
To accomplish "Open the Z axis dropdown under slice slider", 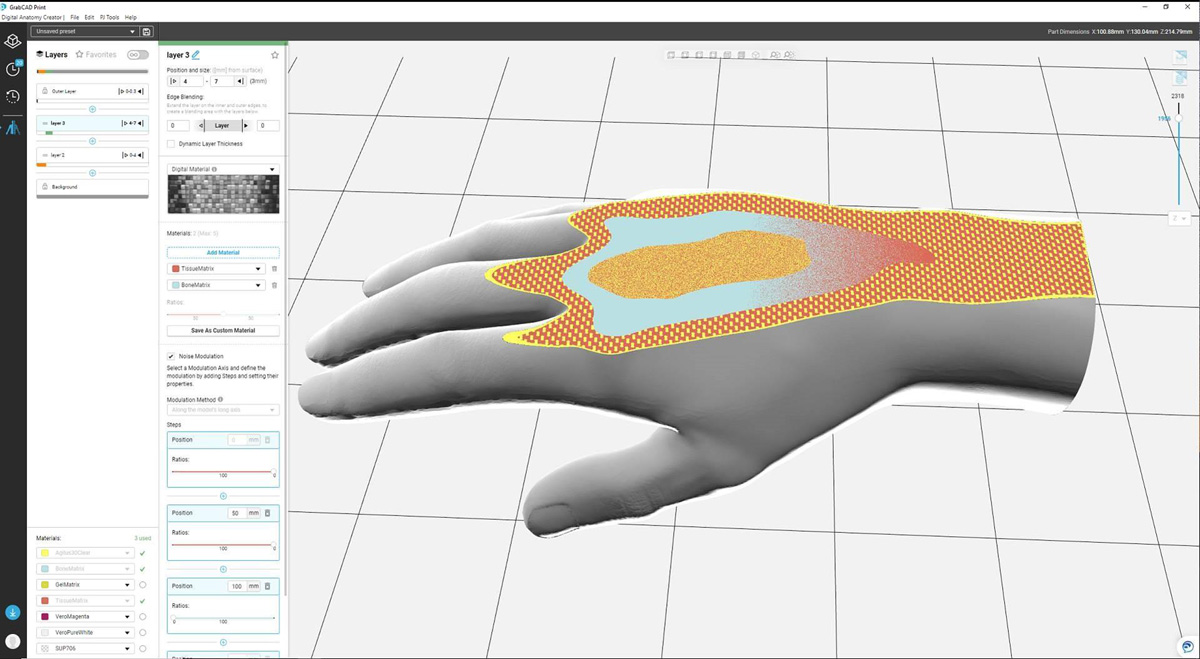I will pos(1179,218).
